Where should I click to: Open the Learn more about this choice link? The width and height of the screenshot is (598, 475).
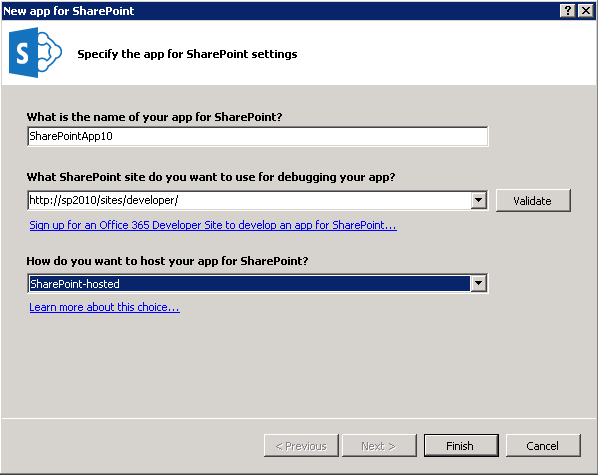click(x=104, y=307)
